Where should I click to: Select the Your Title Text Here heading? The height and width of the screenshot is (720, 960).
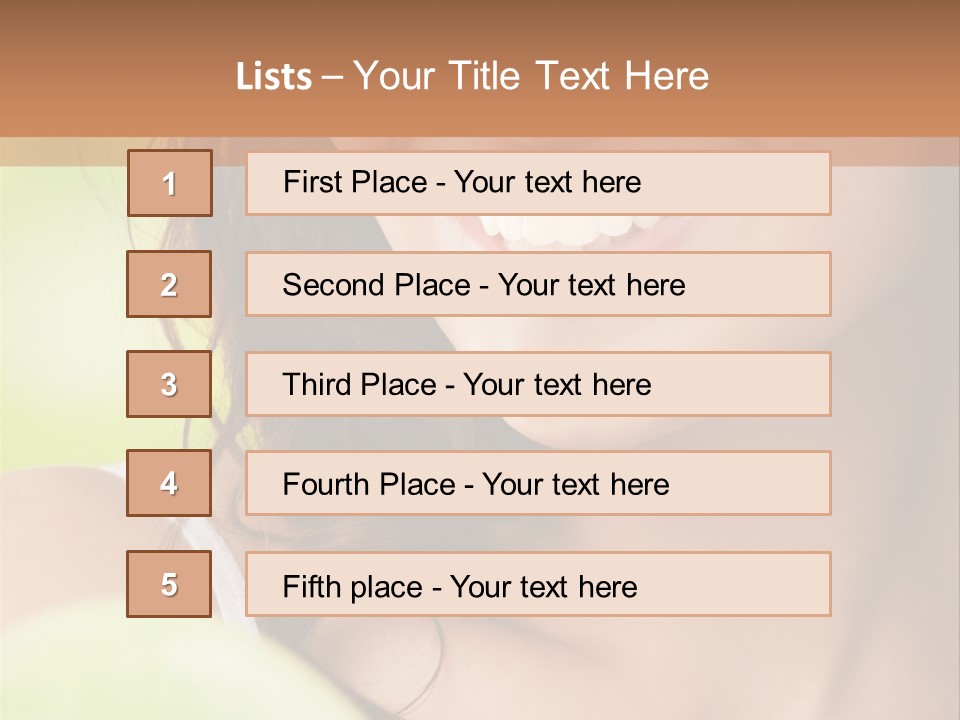pos(530,76)
